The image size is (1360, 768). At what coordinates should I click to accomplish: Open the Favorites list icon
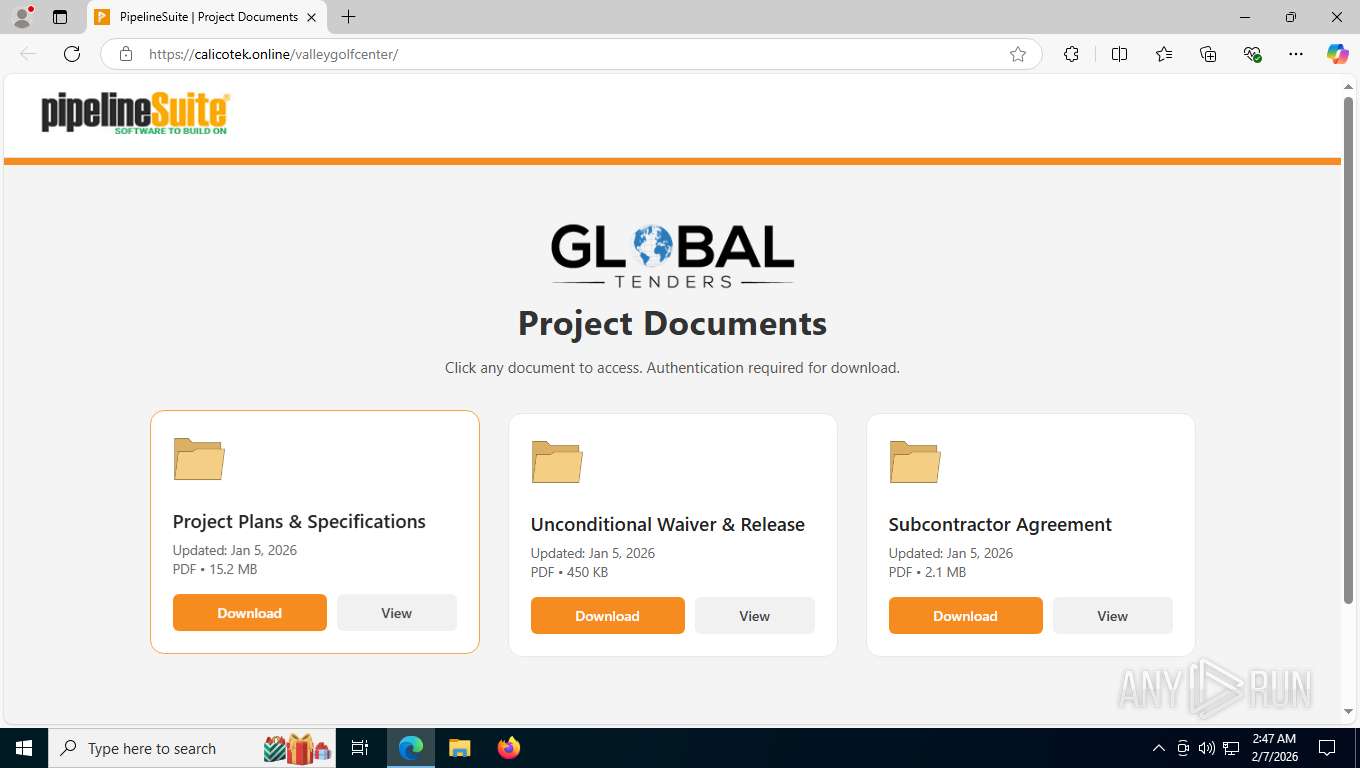click(x=1164, y=54)
